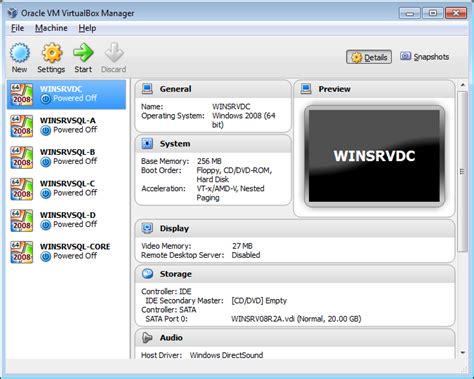474x379 pixels.
Task: Click WINSRVSQL-CORE power state icon
Action: click(x=46, y=256)
